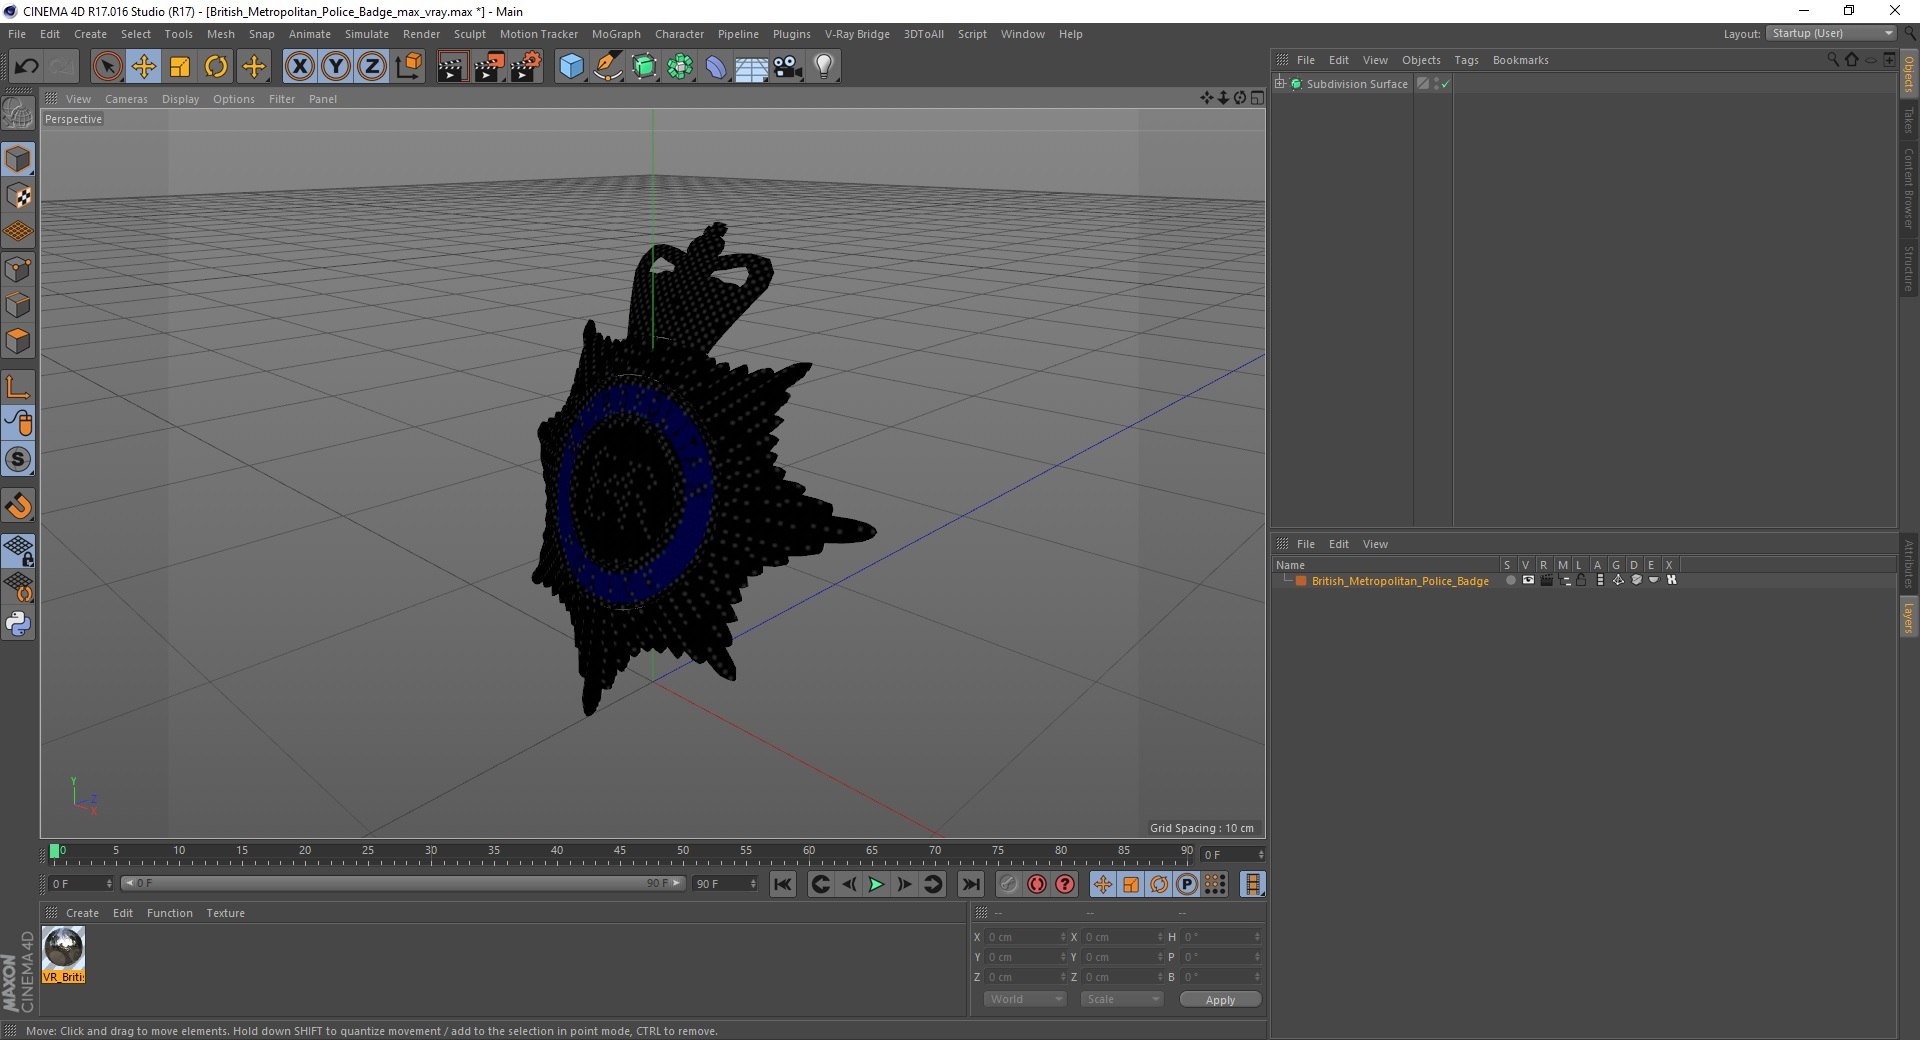
Task: Expand the Subdivision Surface object tree
Action: tap(1280, 83)
